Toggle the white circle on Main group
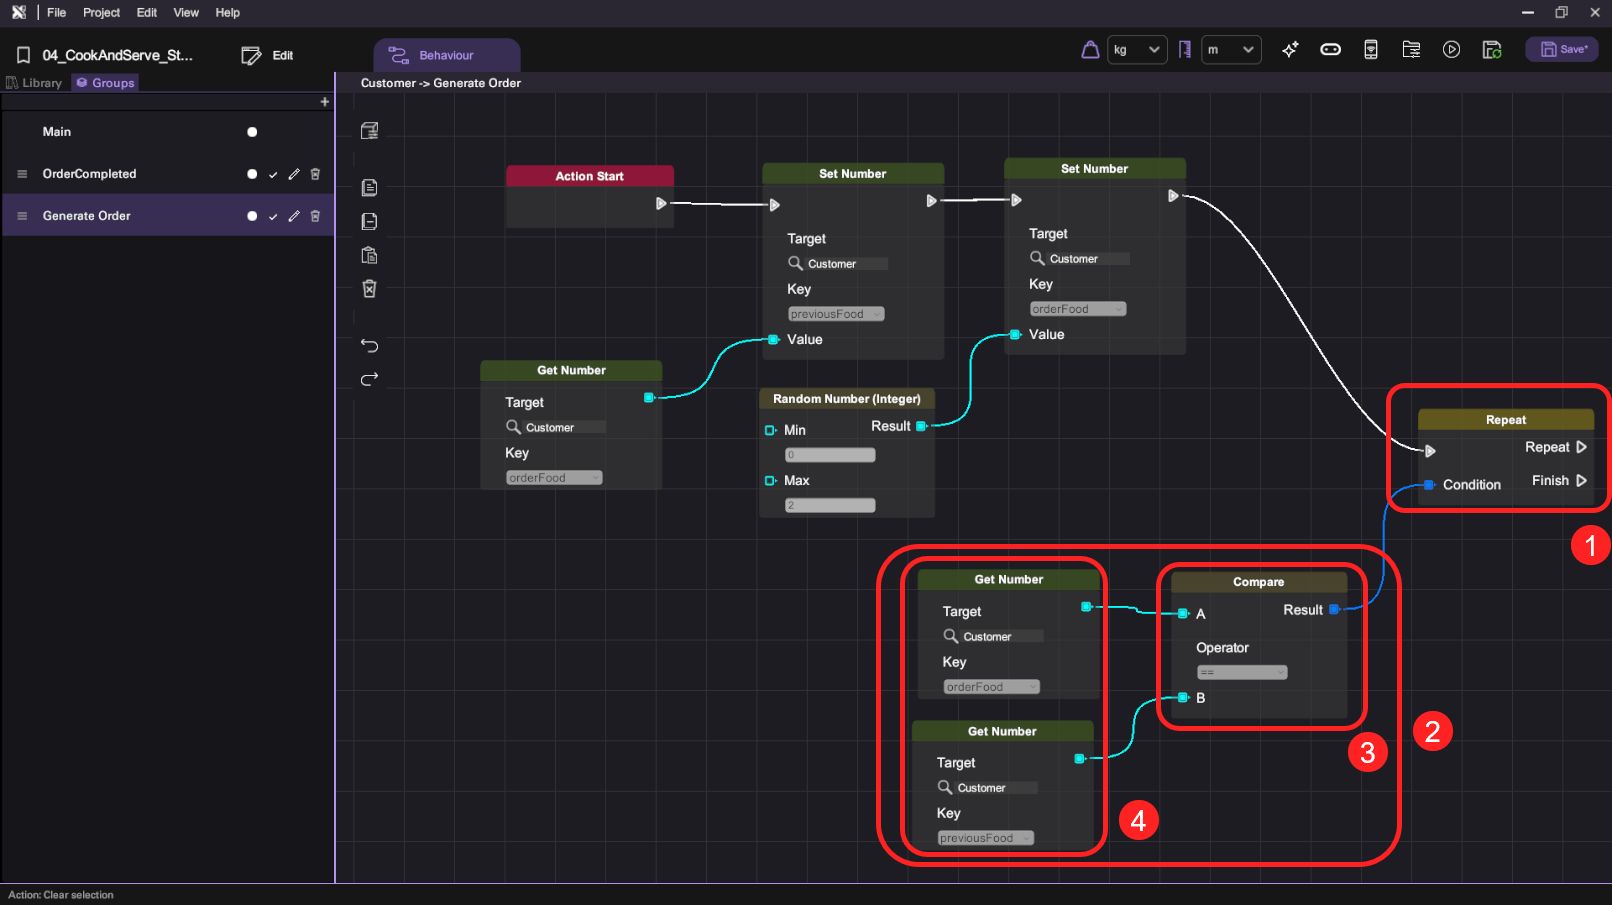The image size is (1612, 905). (252, 132)
